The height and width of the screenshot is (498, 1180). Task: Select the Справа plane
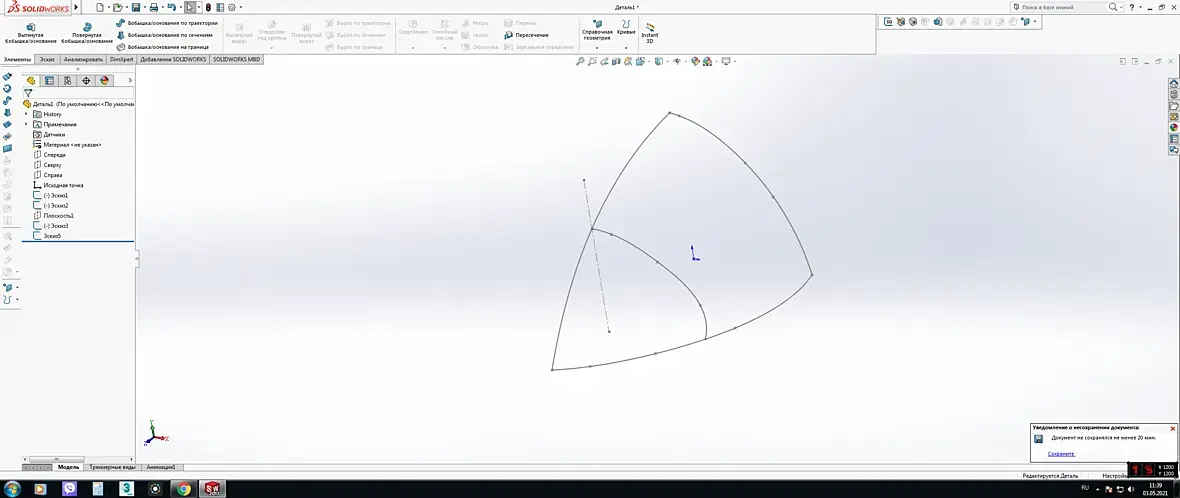[x=48, y=175]
